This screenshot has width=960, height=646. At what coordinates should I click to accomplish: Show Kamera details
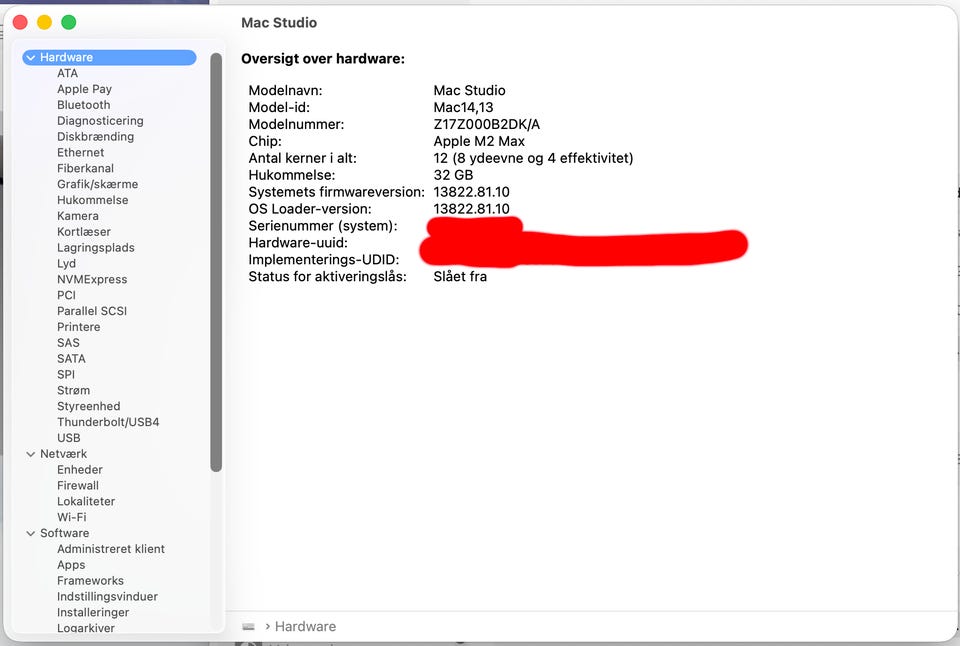78,216
